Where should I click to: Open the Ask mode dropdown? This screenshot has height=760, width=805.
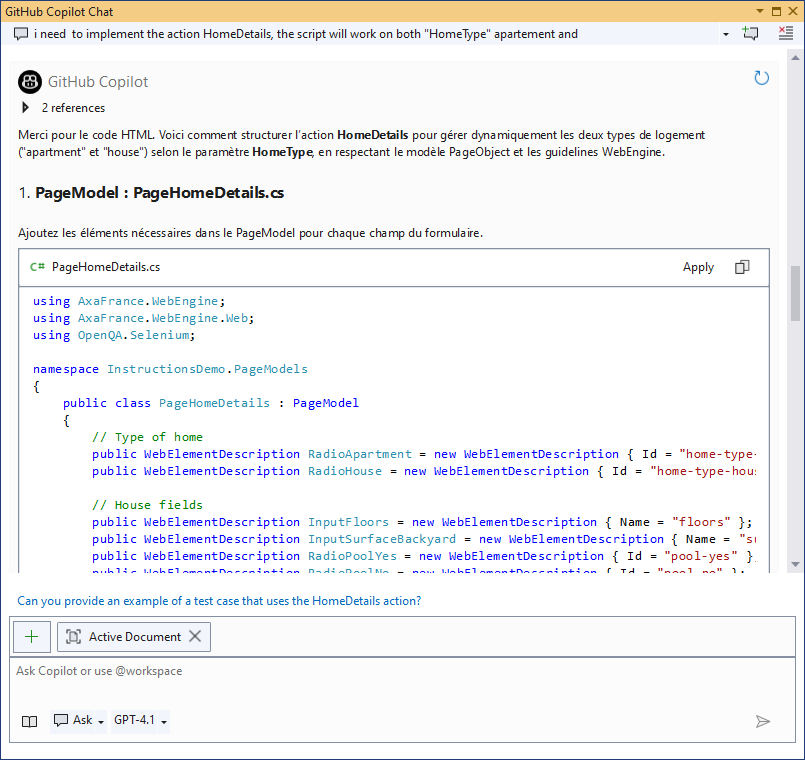pyautogui.click(x=79, y=720)
